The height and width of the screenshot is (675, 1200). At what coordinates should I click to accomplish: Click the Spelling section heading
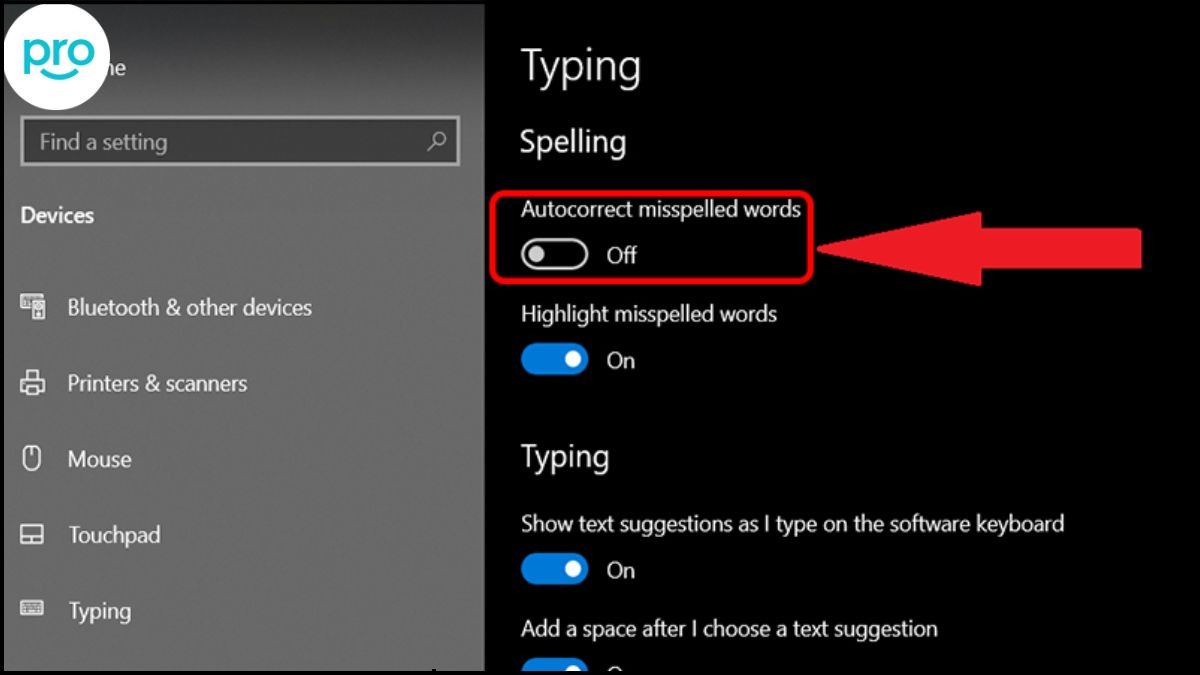[x=573, y=142]
